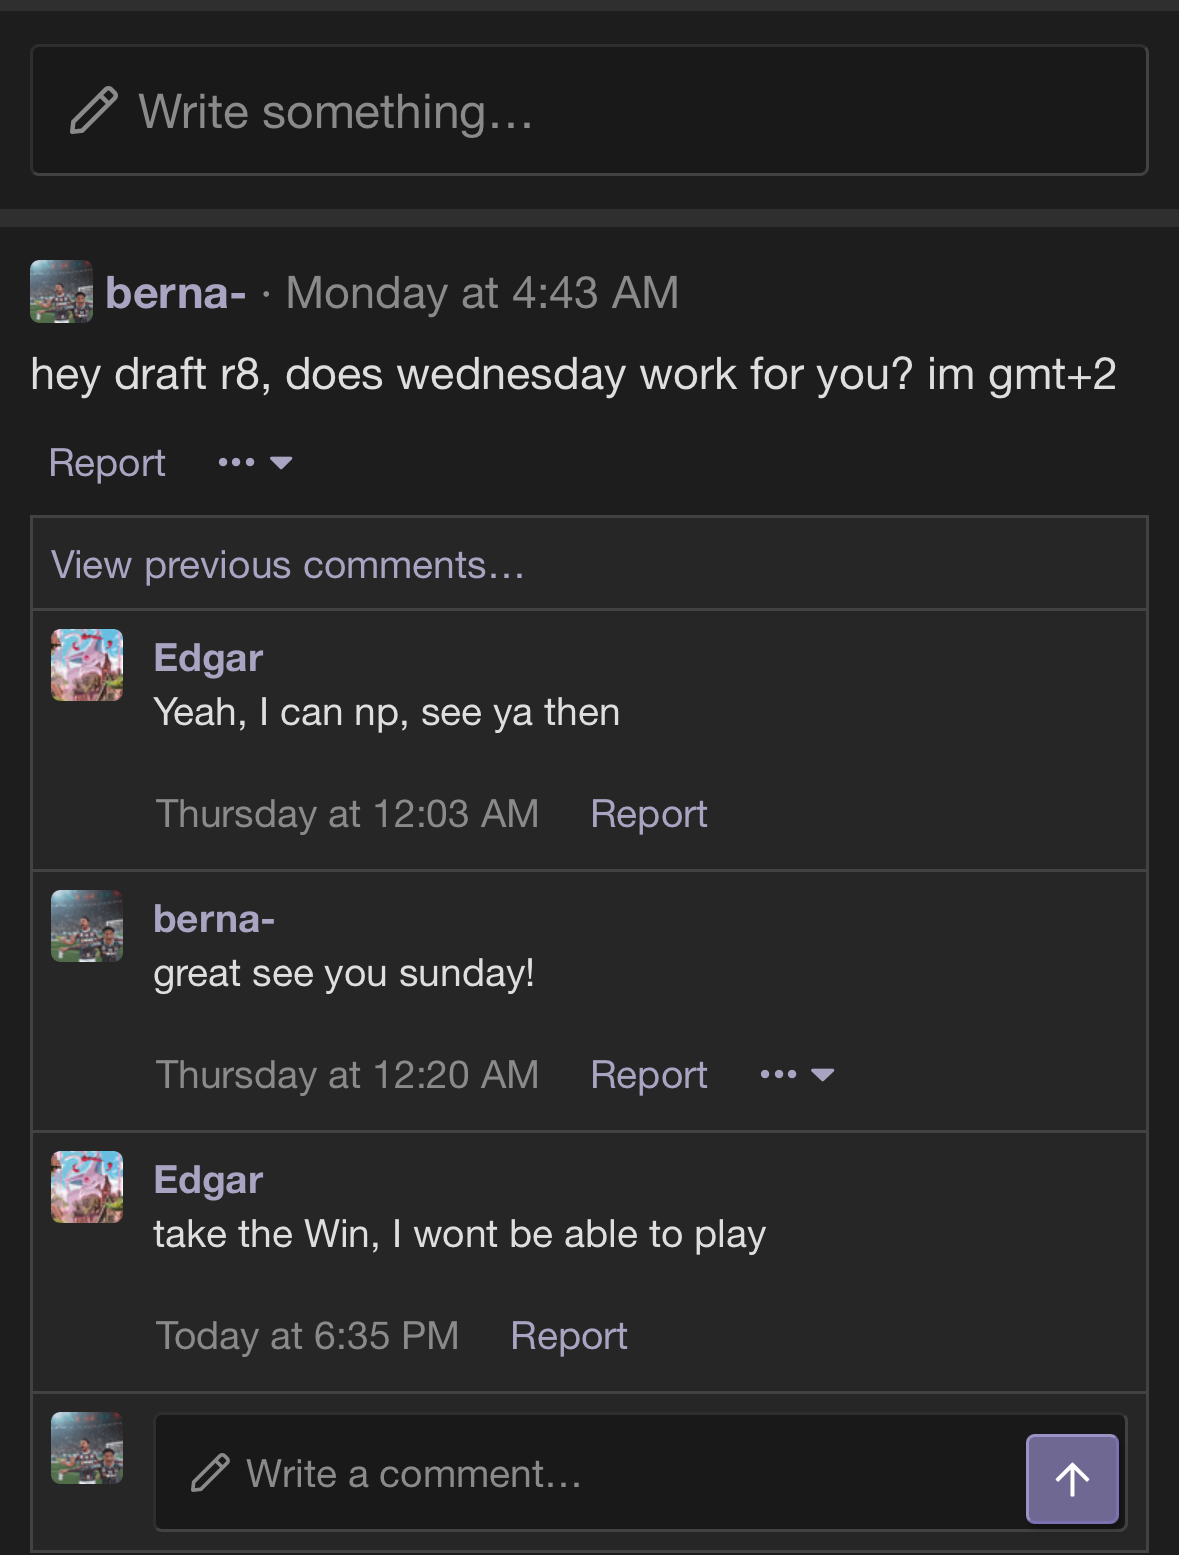Focus the Write something… input field
Image resolution: width=1179 pixels, height=1555 pixels.
pos(589,110)
